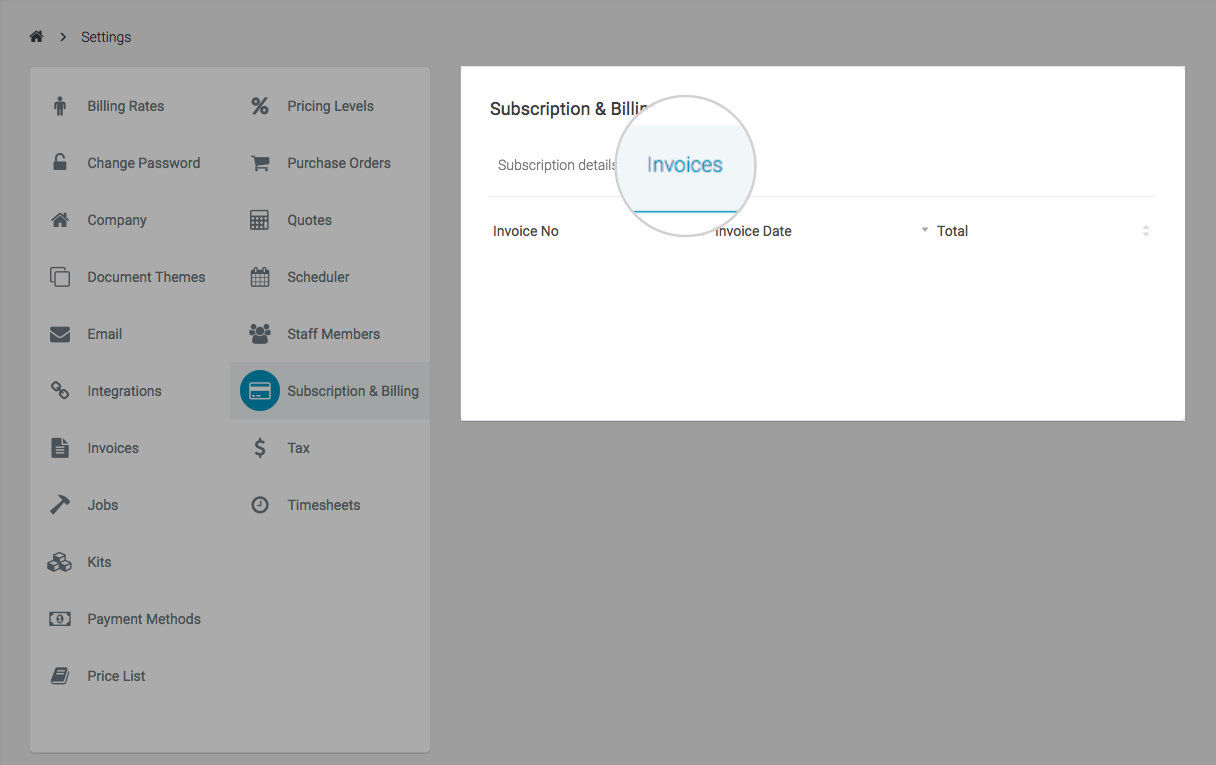Click sort arrows at right of Total column
The image size is (1216, 765).
tap(1146, 231)
